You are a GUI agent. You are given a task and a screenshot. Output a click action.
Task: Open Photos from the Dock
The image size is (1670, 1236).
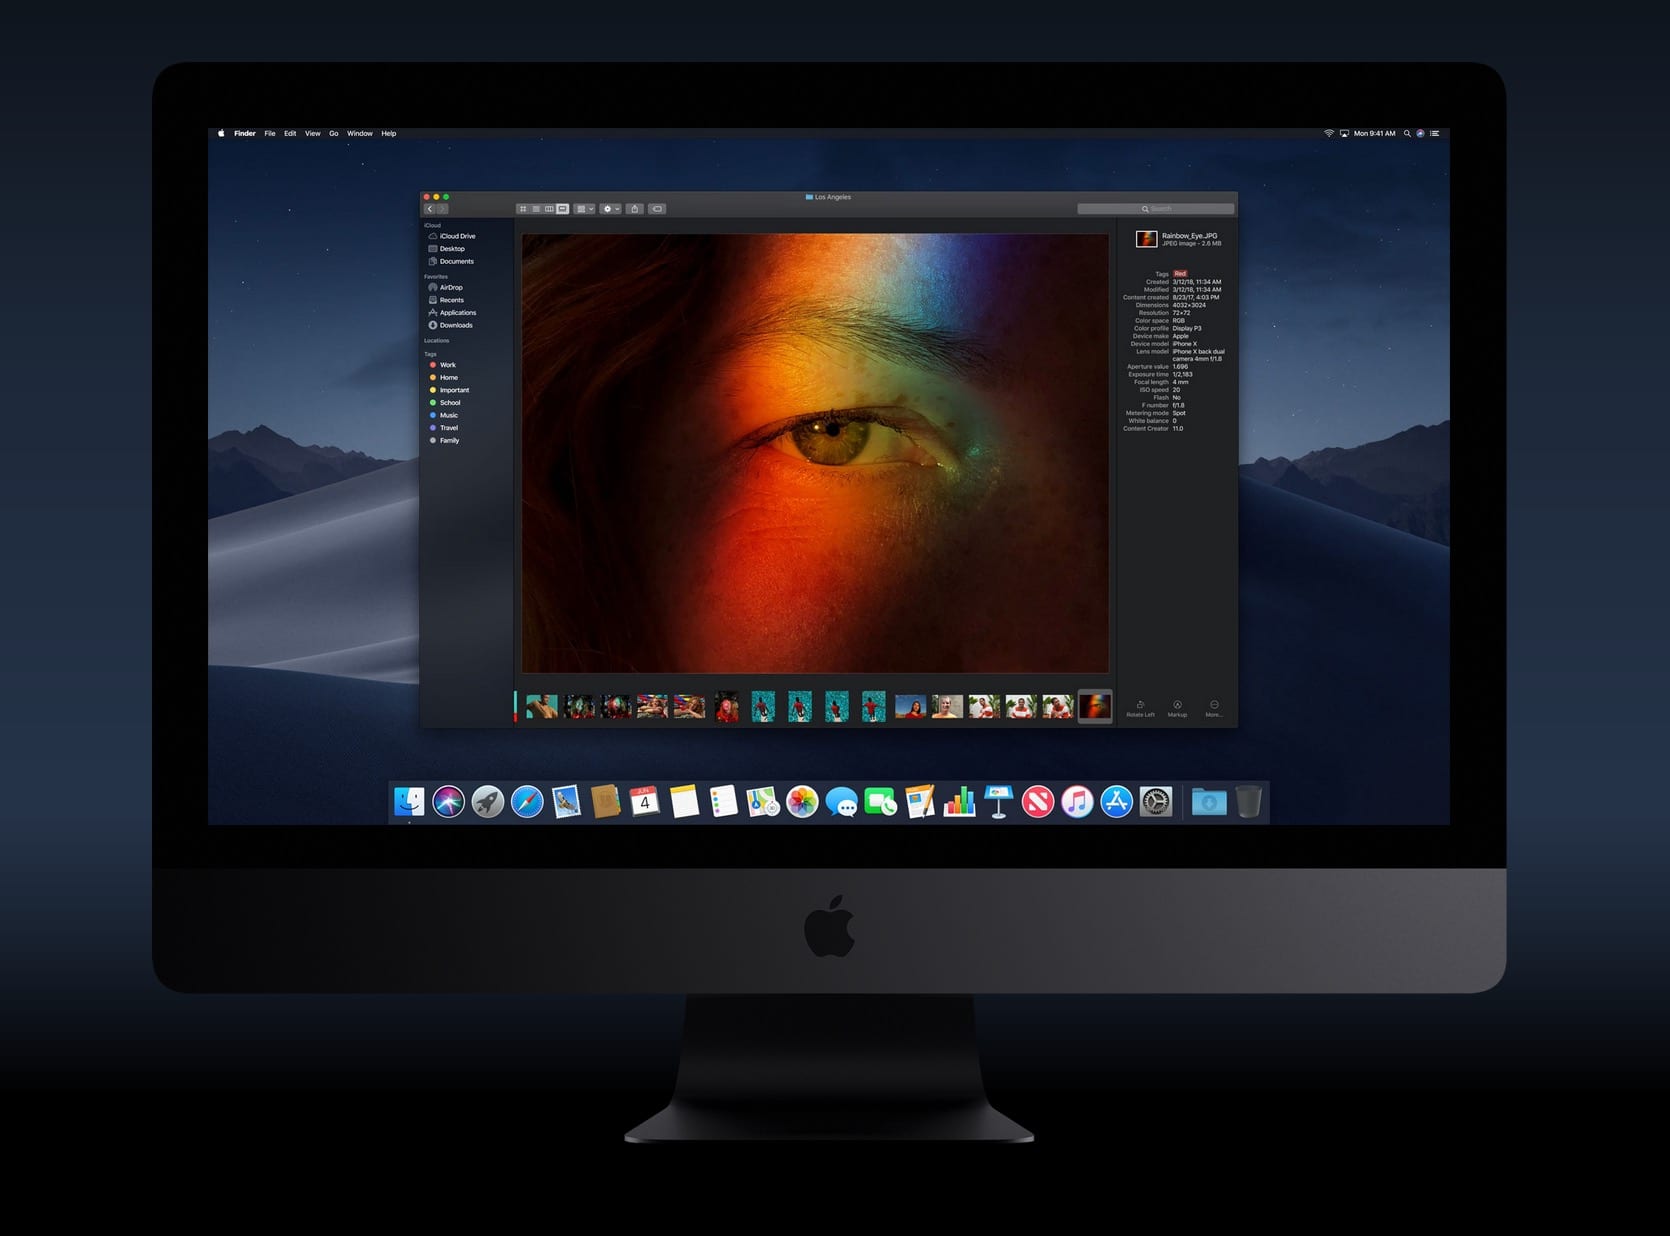(x=802, y=801)
